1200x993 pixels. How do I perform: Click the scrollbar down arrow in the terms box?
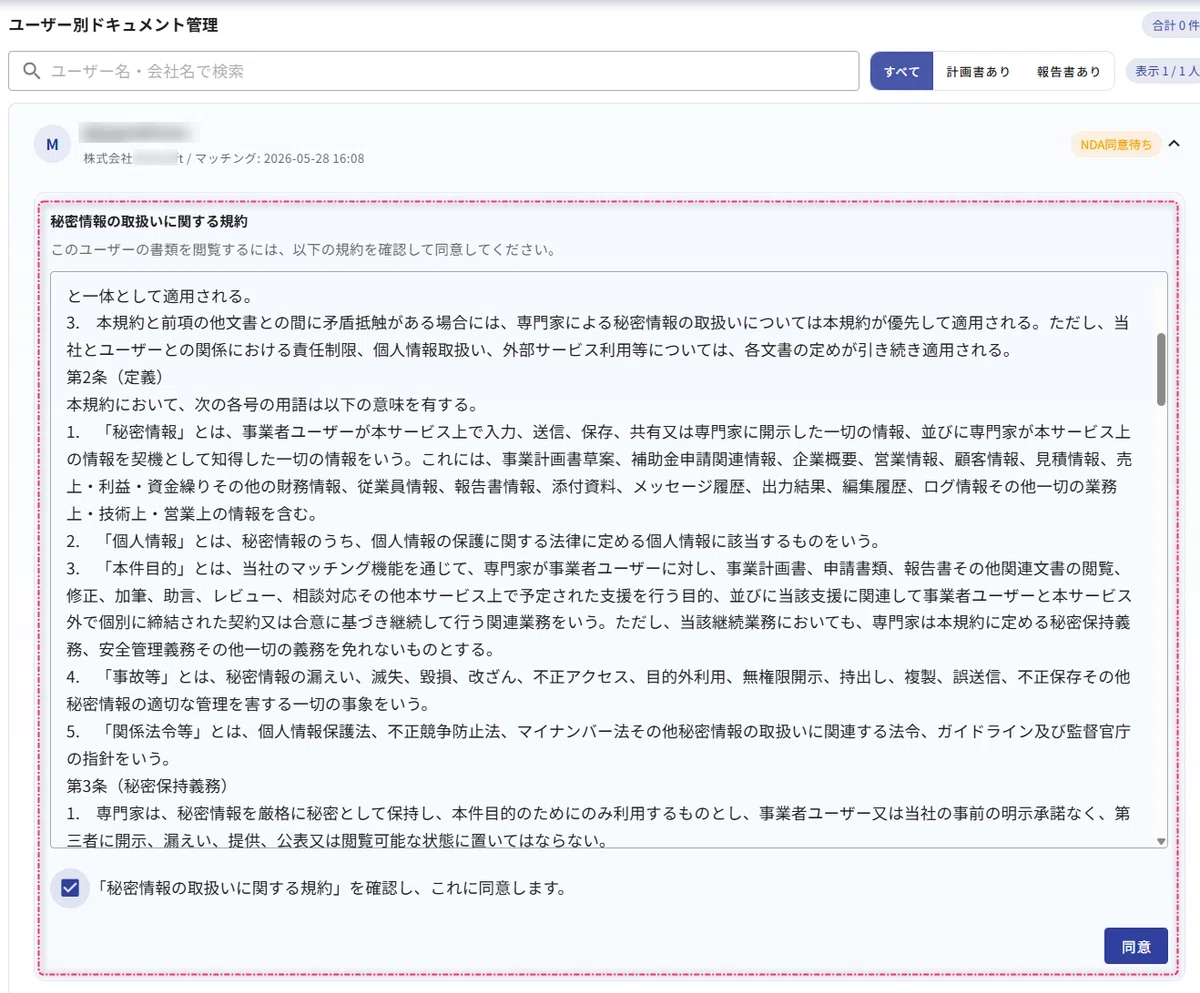[x=1161, y=841]
